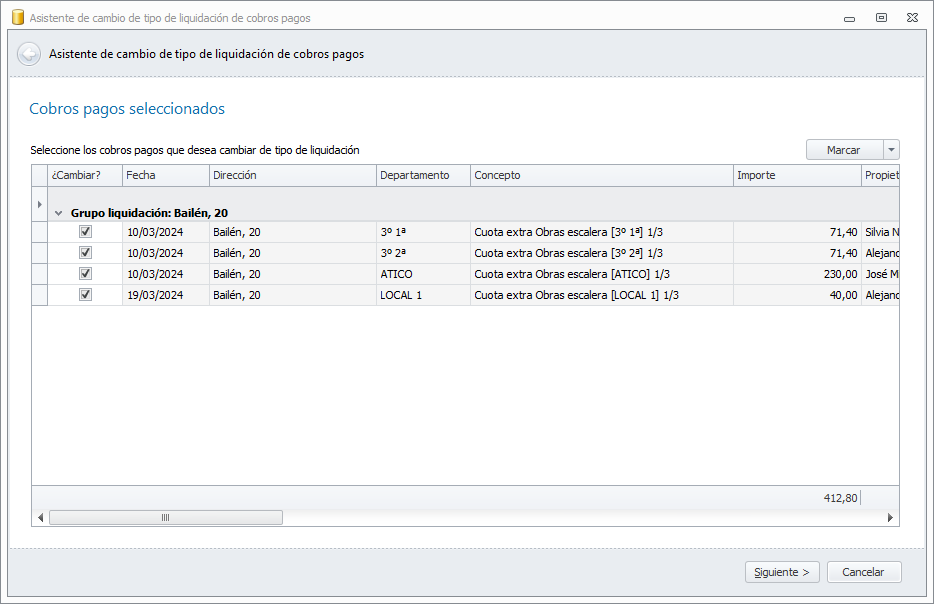934x604 pixels.
Task: Click the yellow database icon in the title bar
Action: point(17,17)
